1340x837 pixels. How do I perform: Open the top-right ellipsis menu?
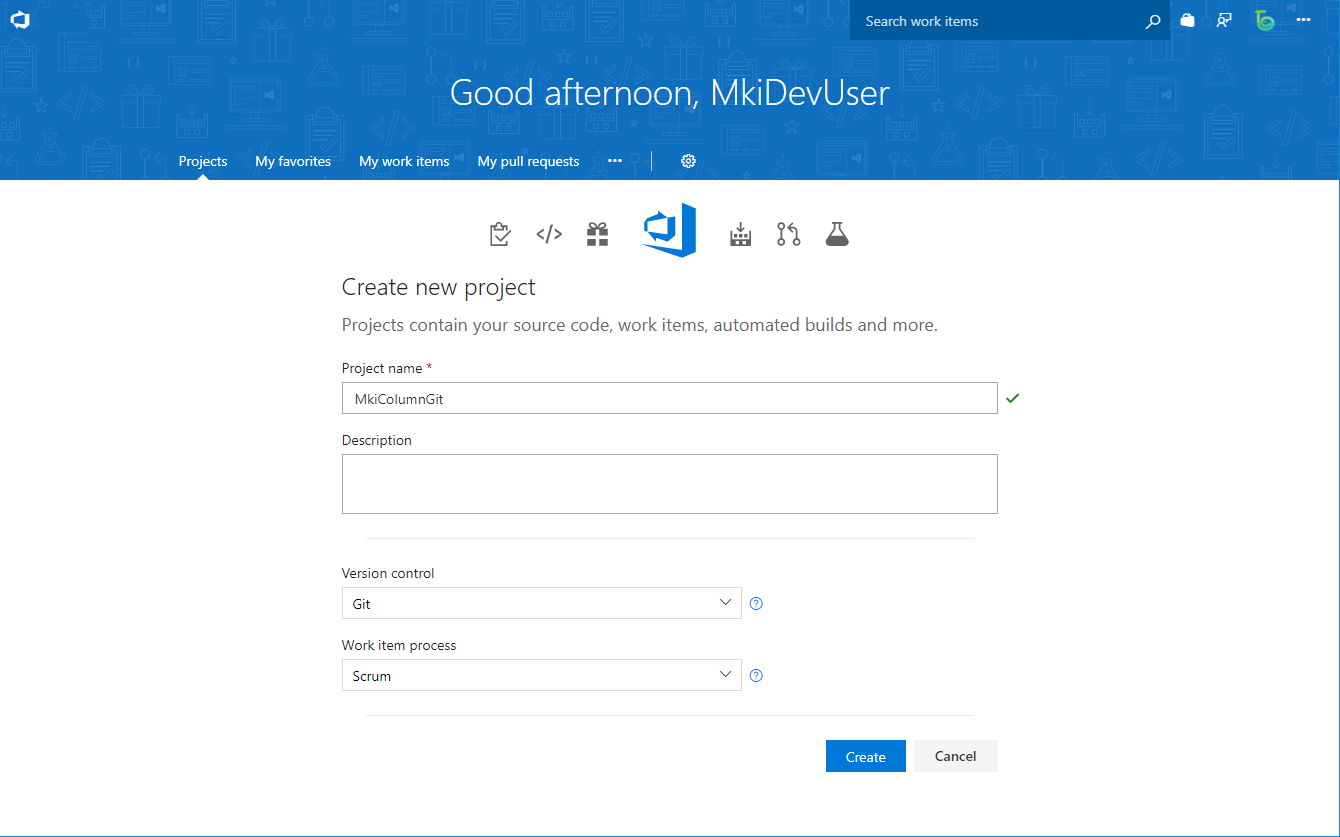tap(1303, 20)
